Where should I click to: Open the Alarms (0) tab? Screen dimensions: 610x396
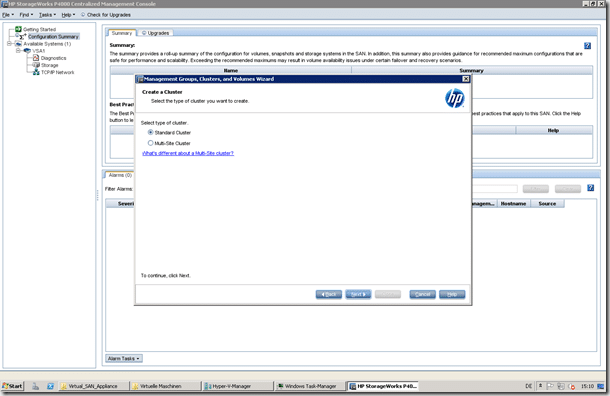pyautogui.click(x=120, y=175)
